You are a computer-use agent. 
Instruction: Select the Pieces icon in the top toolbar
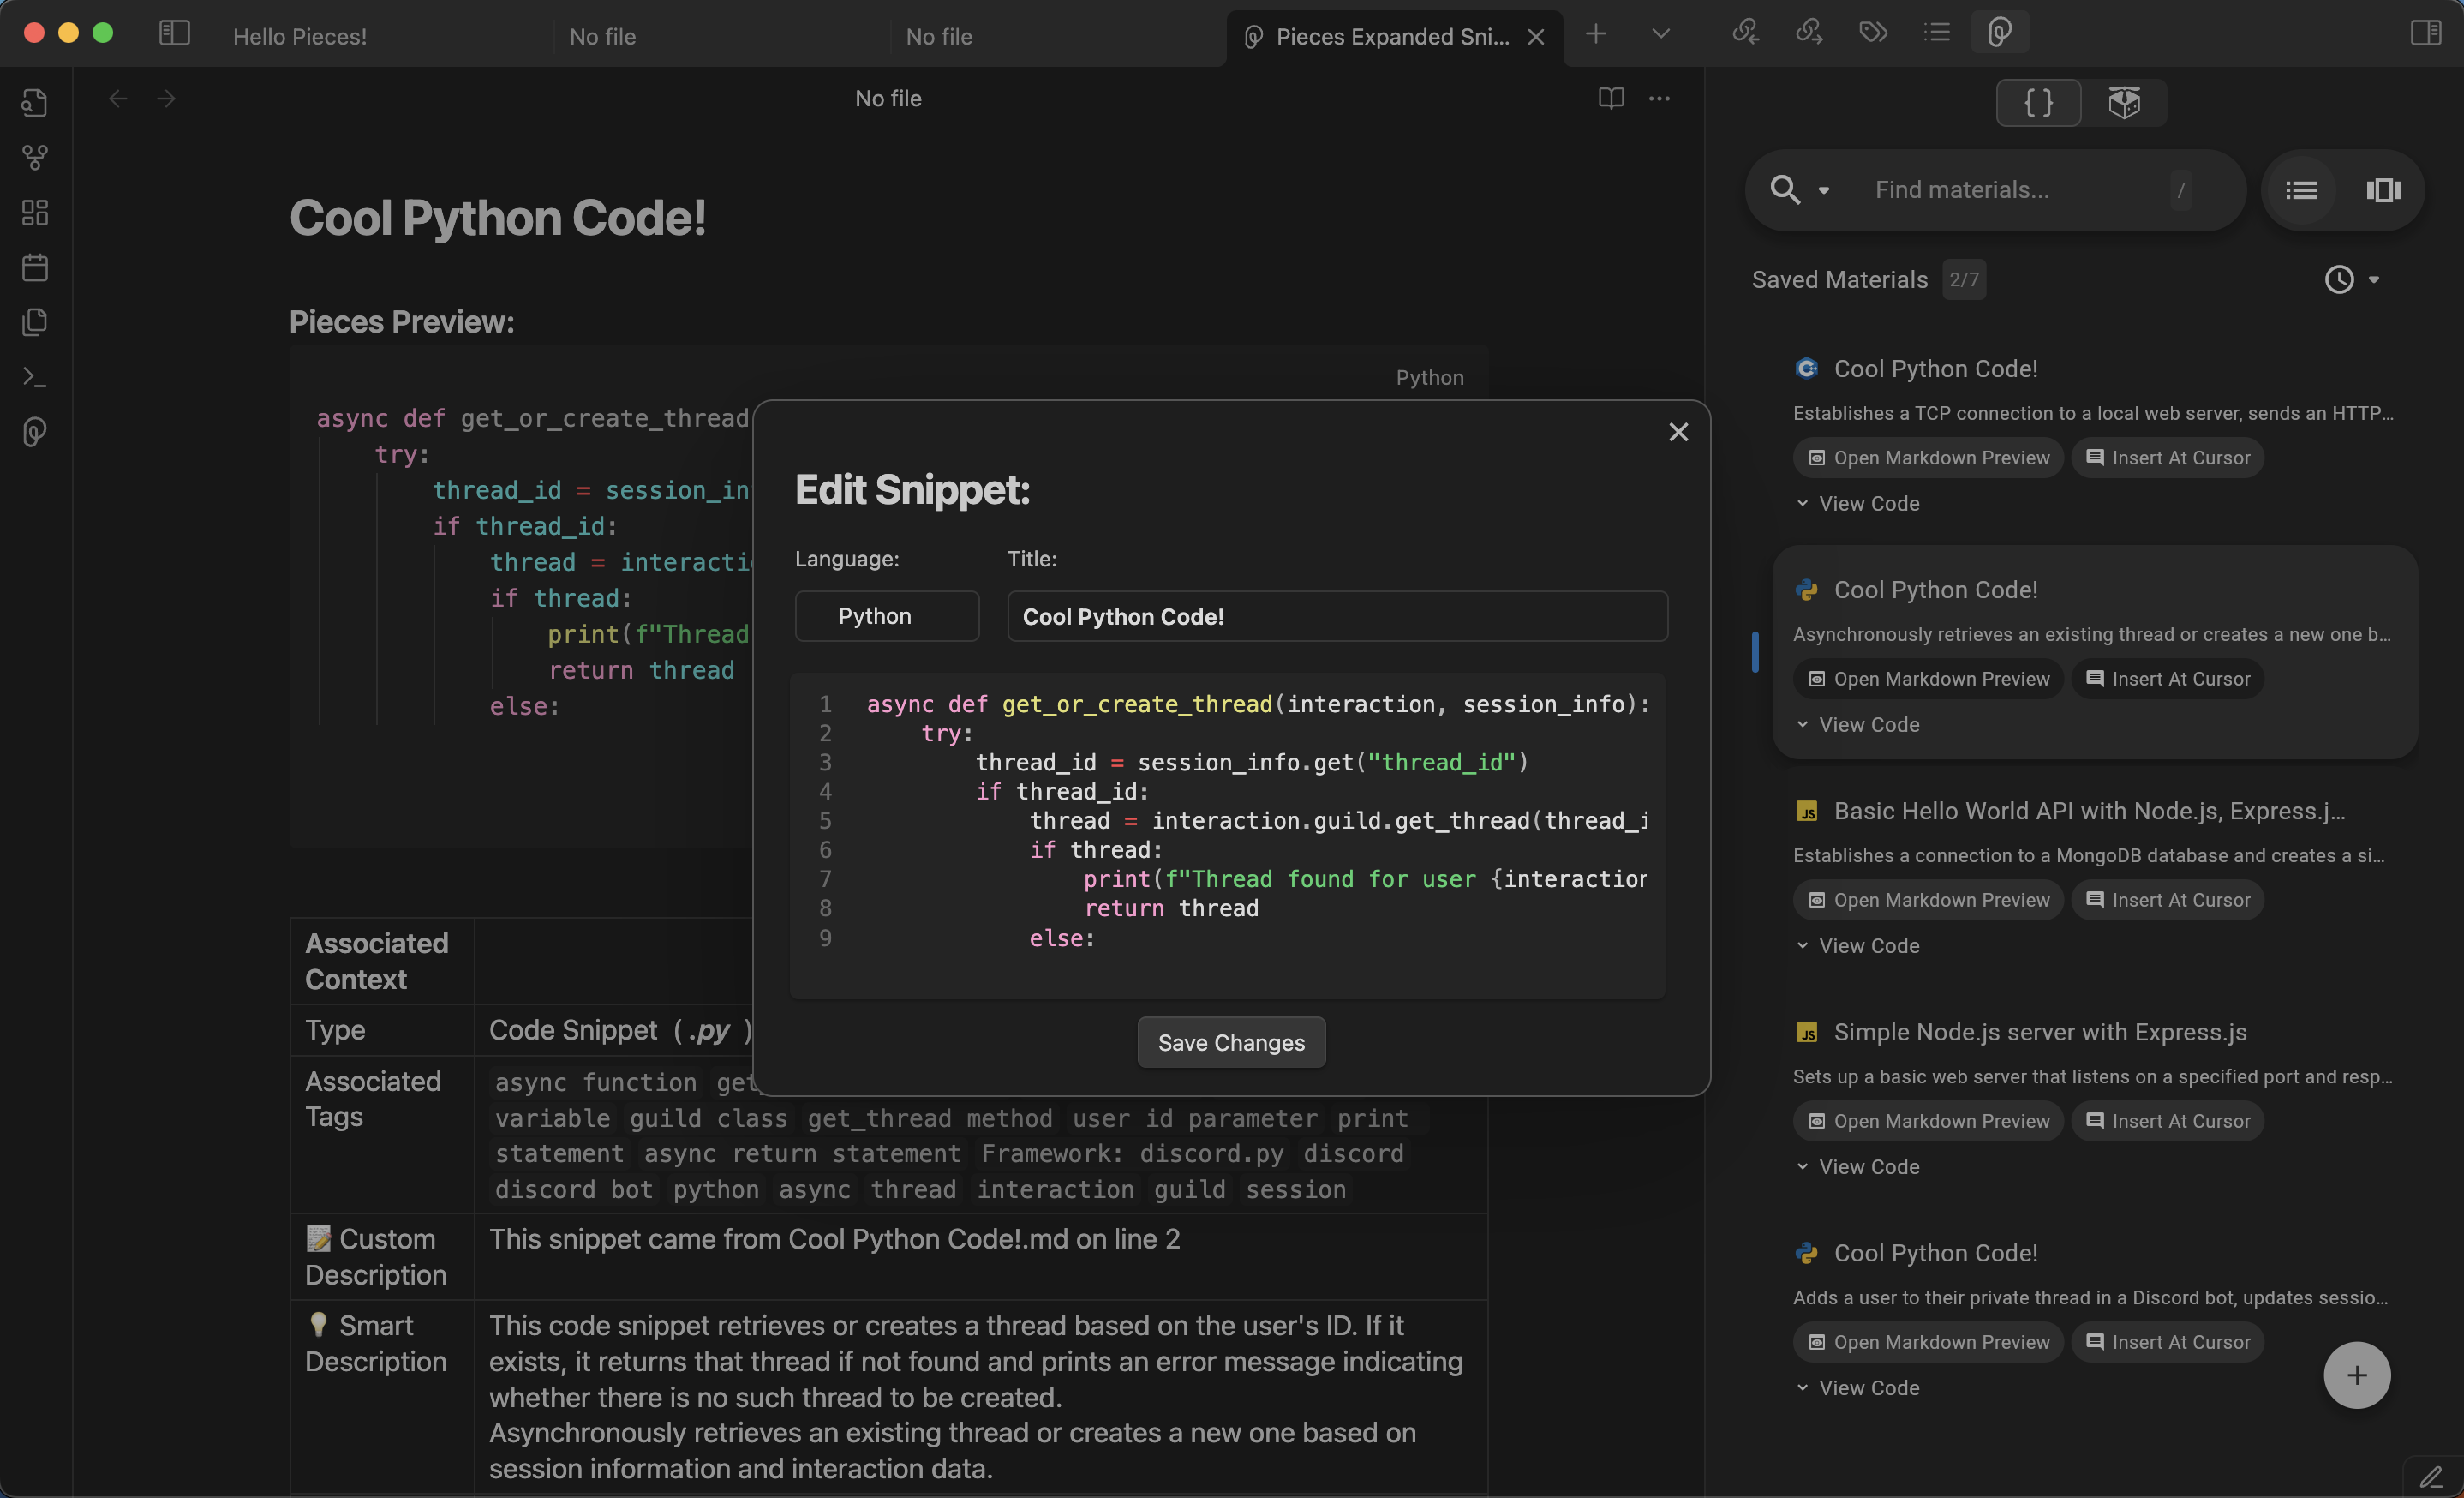(2000, 32)
